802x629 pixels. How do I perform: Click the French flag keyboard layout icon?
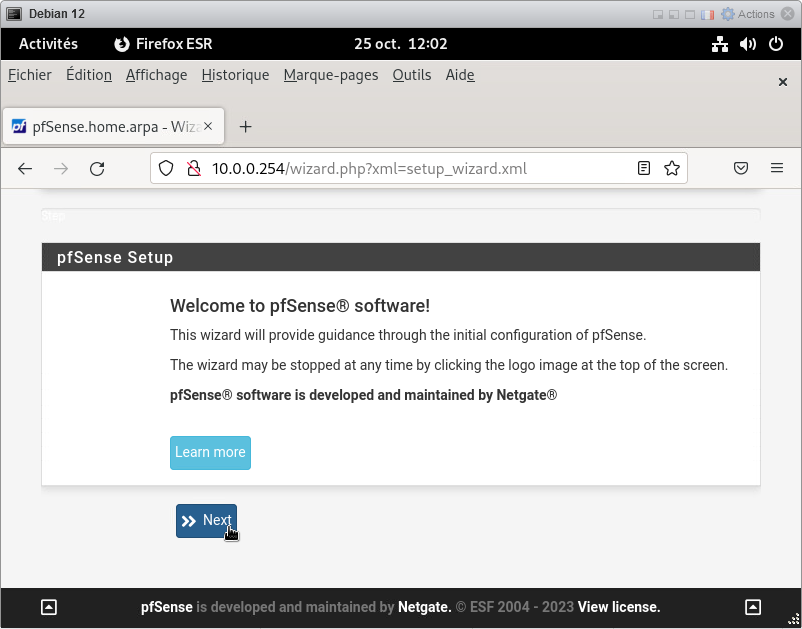pos(707,14)
